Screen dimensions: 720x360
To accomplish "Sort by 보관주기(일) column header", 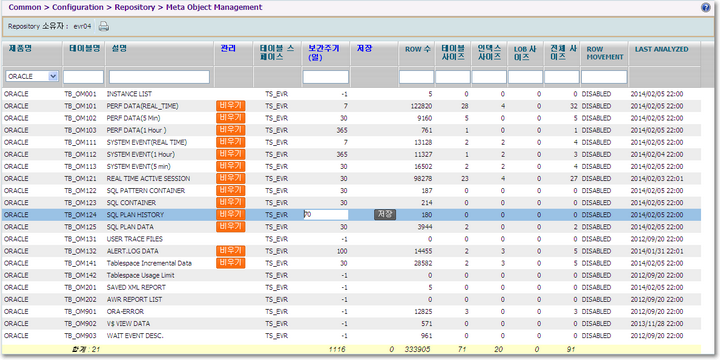I will click(324, 53).
